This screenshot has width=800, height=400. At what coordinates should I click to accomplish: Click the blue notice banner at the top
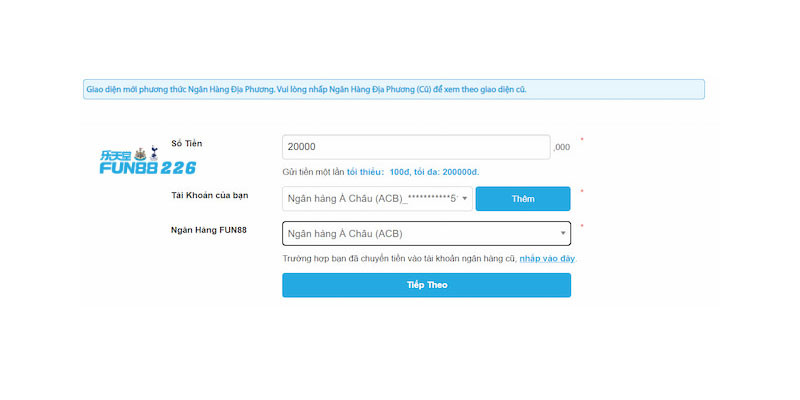(394, 90)
